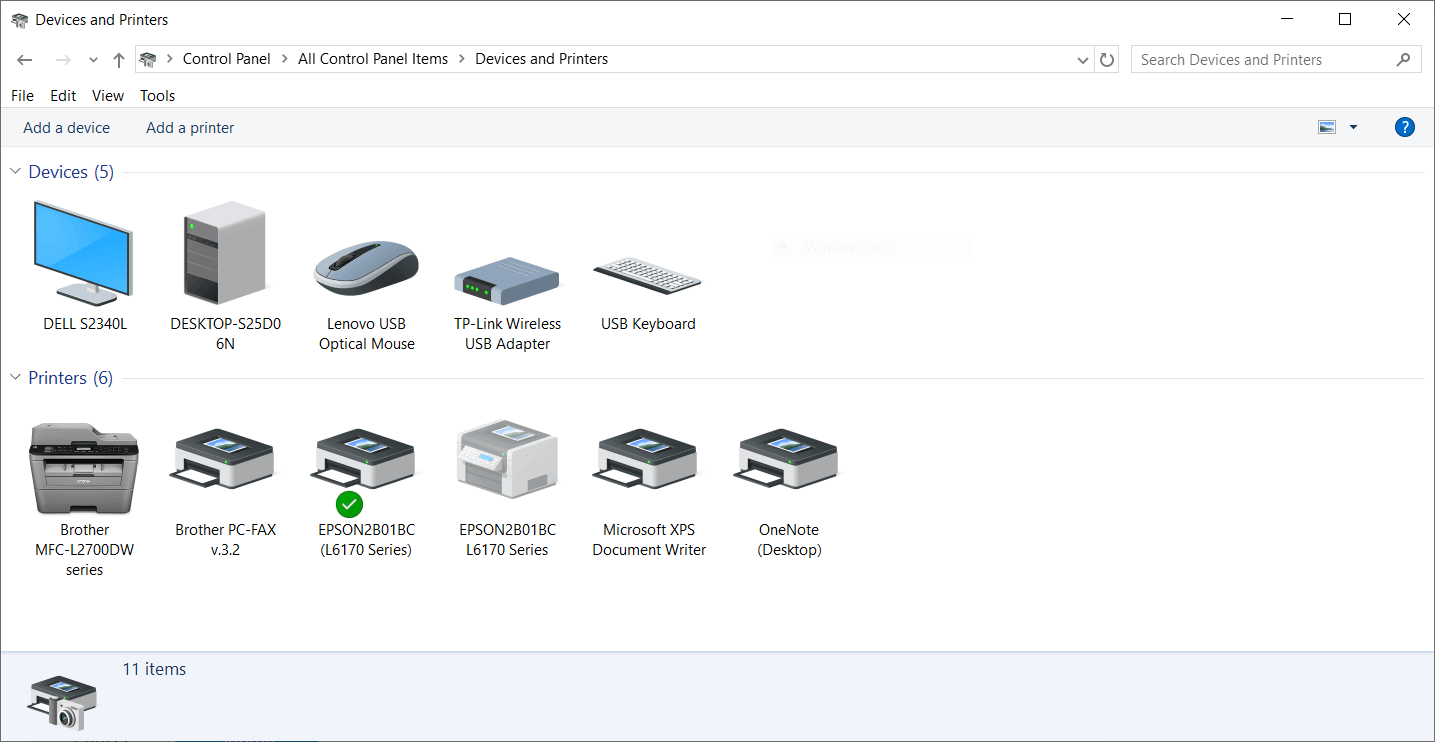Click the Microsoft XPS Document Writer label
The width and height of the screenshot is (1435, 742).
tap(649, 540)
